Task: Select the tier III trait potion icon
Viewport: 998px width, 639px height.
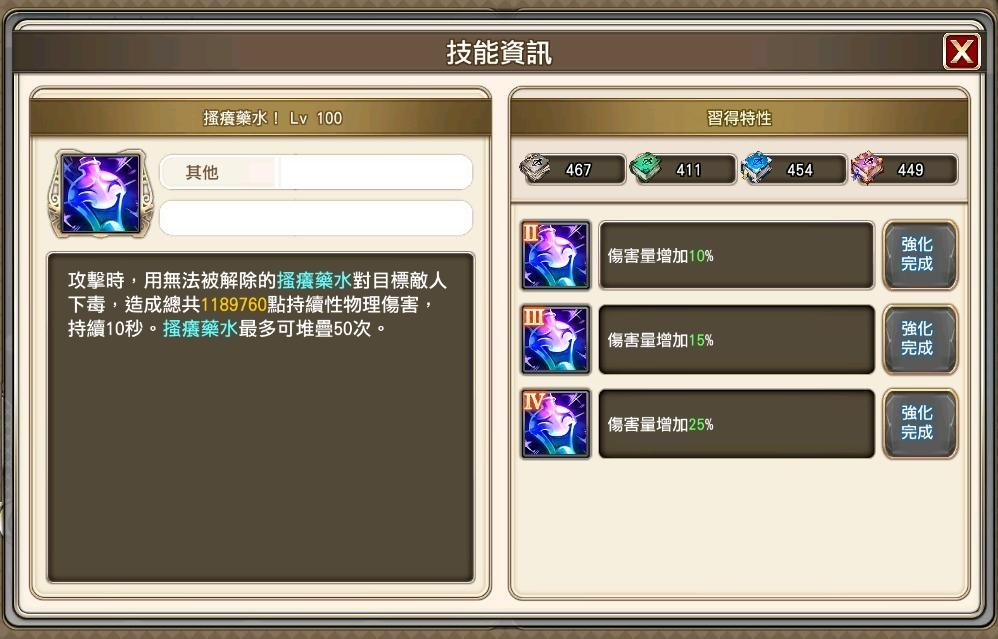Action: click(x=556, y=339)
